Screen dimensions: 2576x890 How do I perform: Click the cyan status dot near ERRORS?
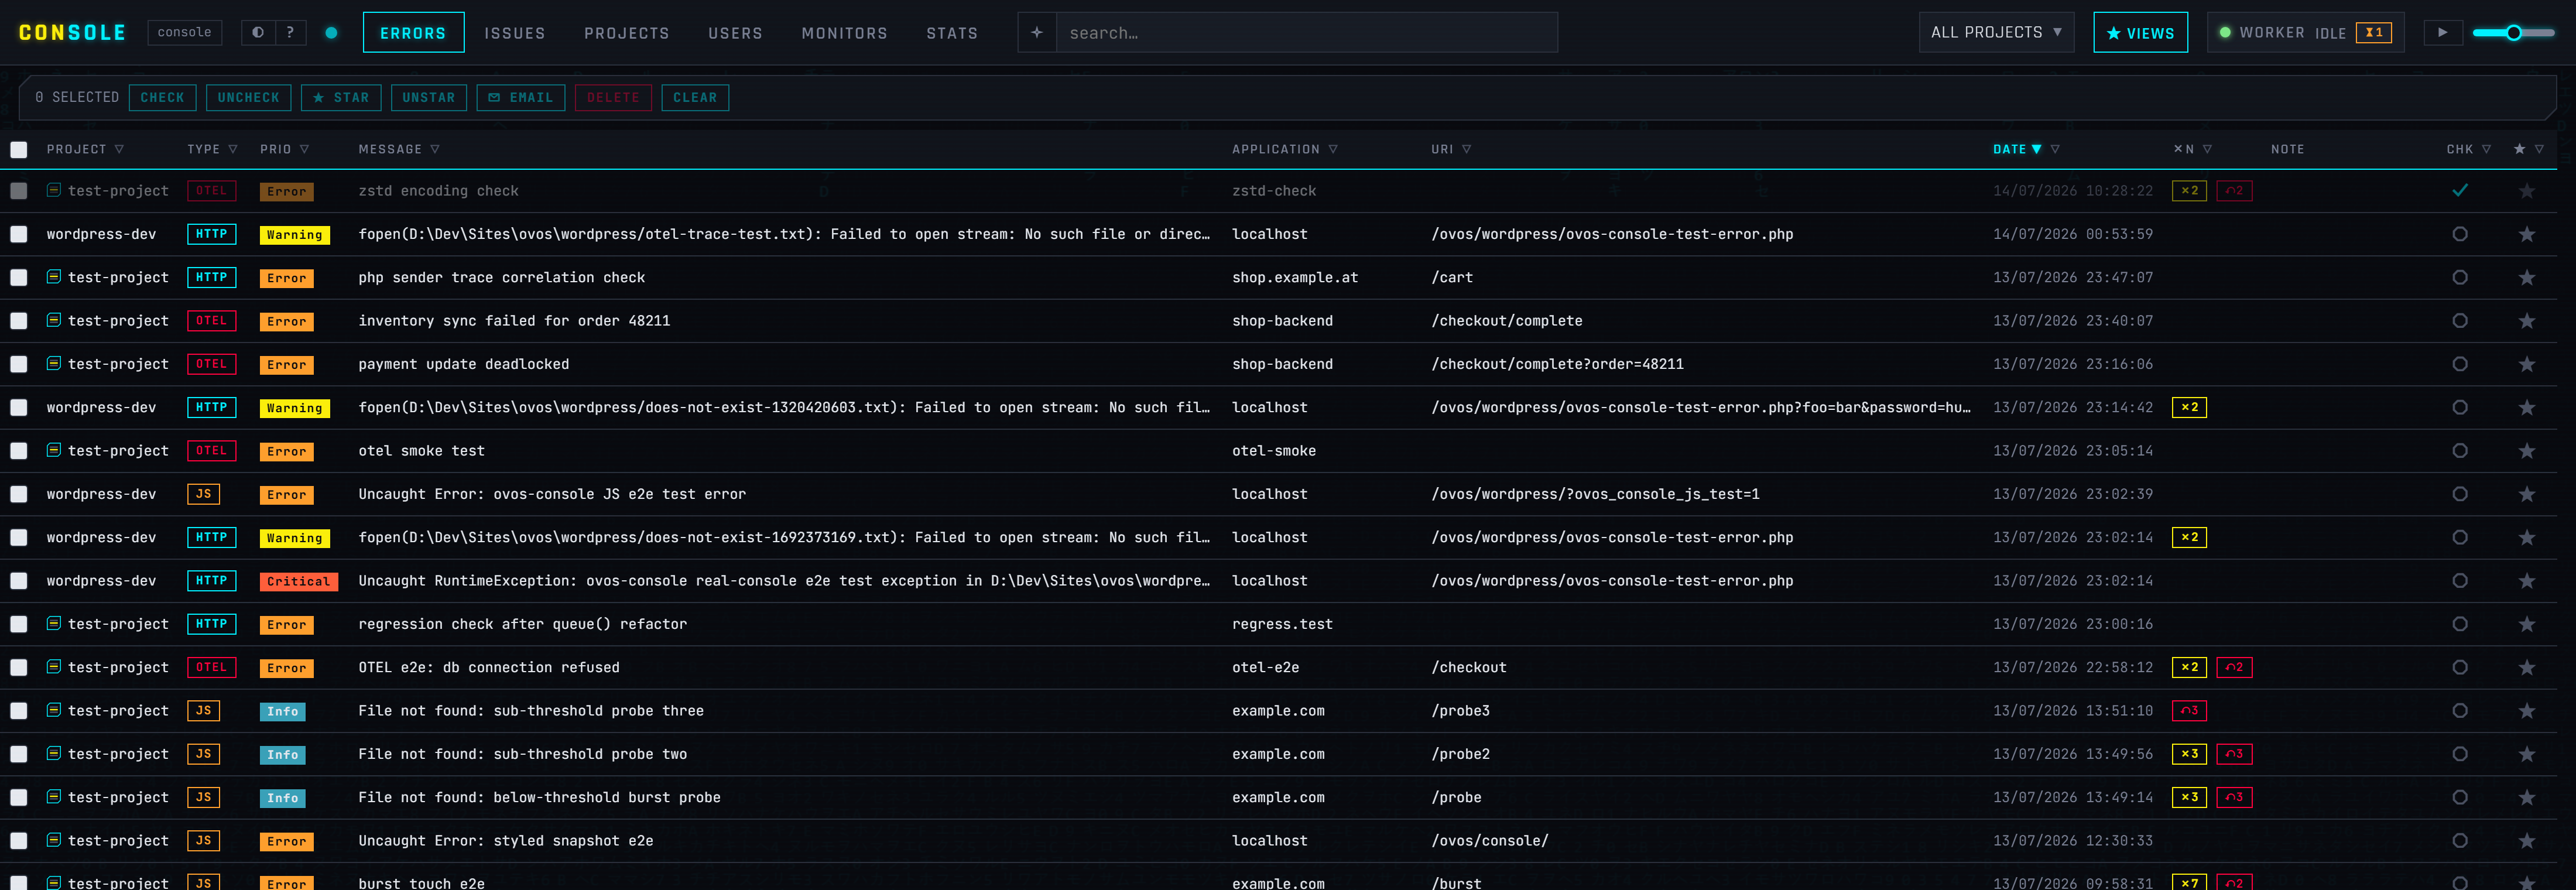(331, 33)
